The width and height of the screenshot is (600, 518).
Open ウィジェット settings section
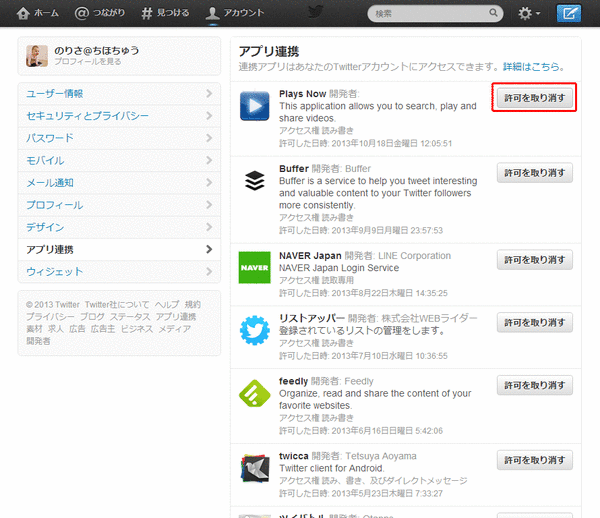119,272
